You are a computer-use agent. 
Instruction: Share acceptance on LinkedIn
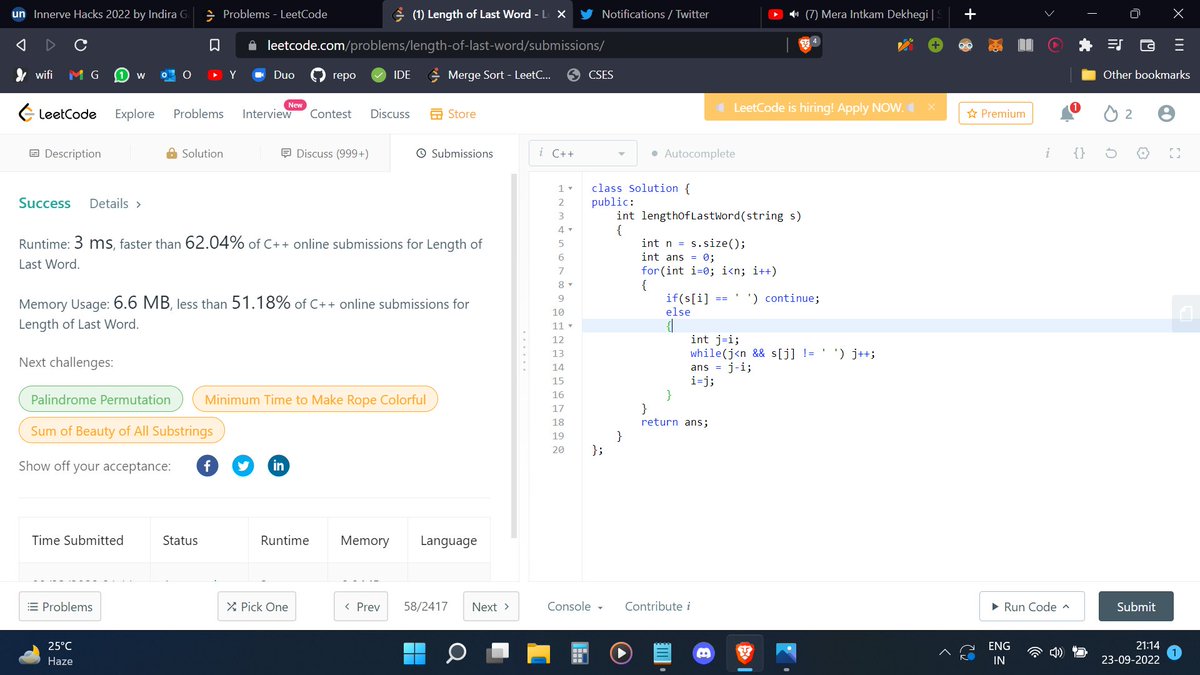(x=278, y=466)
